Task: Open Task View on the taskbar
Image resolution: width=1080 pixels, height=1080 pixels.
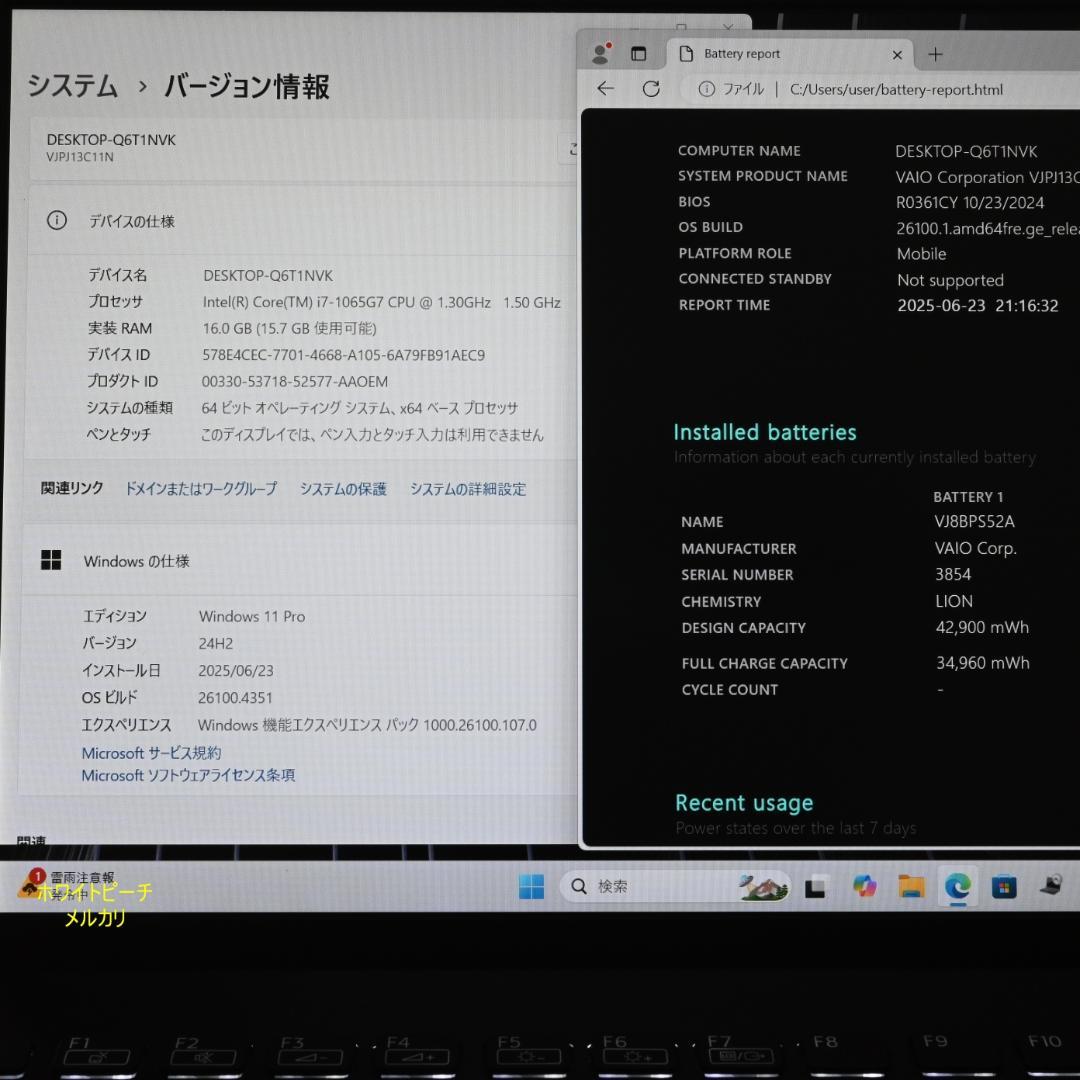Action: (817, 887)
